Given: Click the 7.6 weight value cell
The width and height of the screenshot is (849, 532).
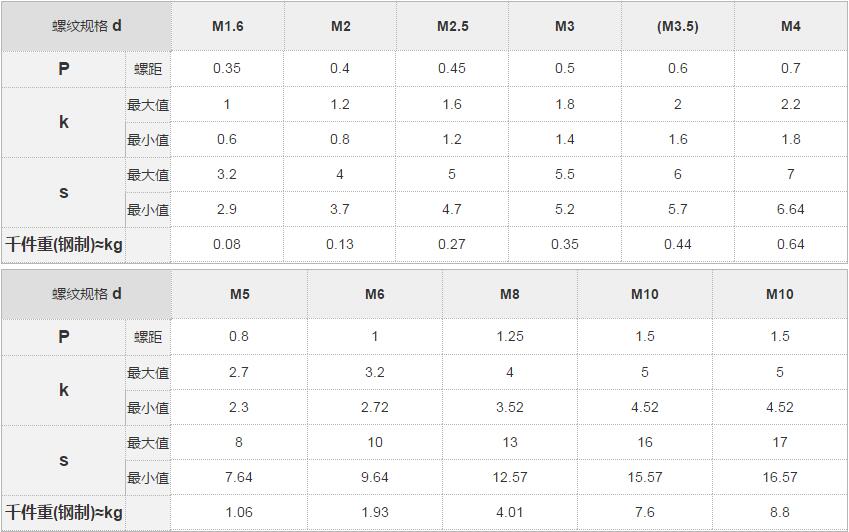Looking at the screenshot, I should click(644, 513).
